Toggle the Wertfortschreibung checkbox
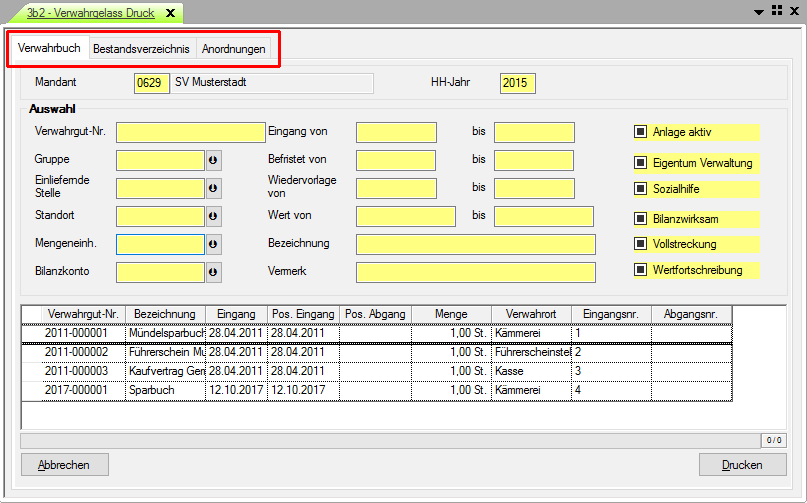The width and height of the screenshot is (807, 503). click(x=640, y=269)
